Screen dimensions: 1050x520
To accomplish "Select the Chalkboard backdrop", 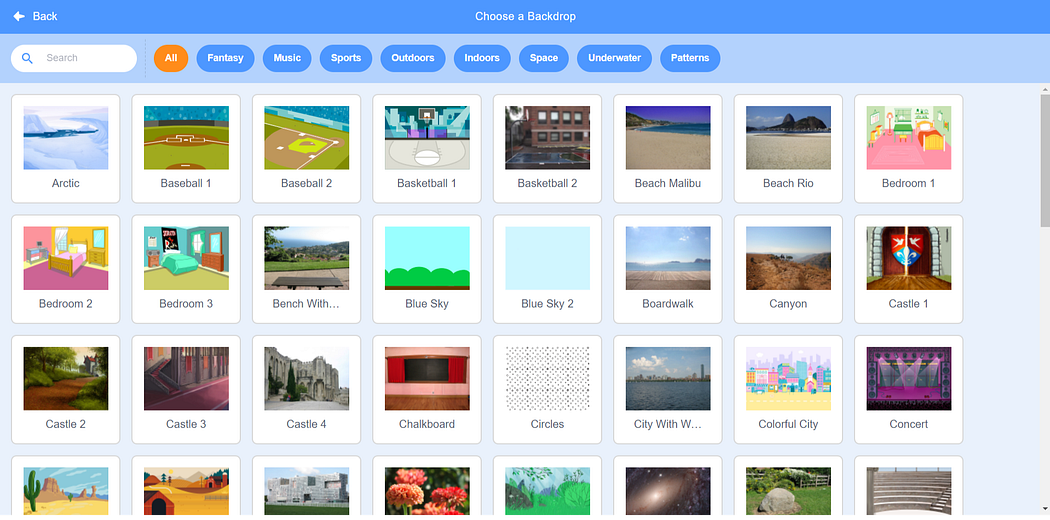I will pyautogui.click(x=427, y=389).
